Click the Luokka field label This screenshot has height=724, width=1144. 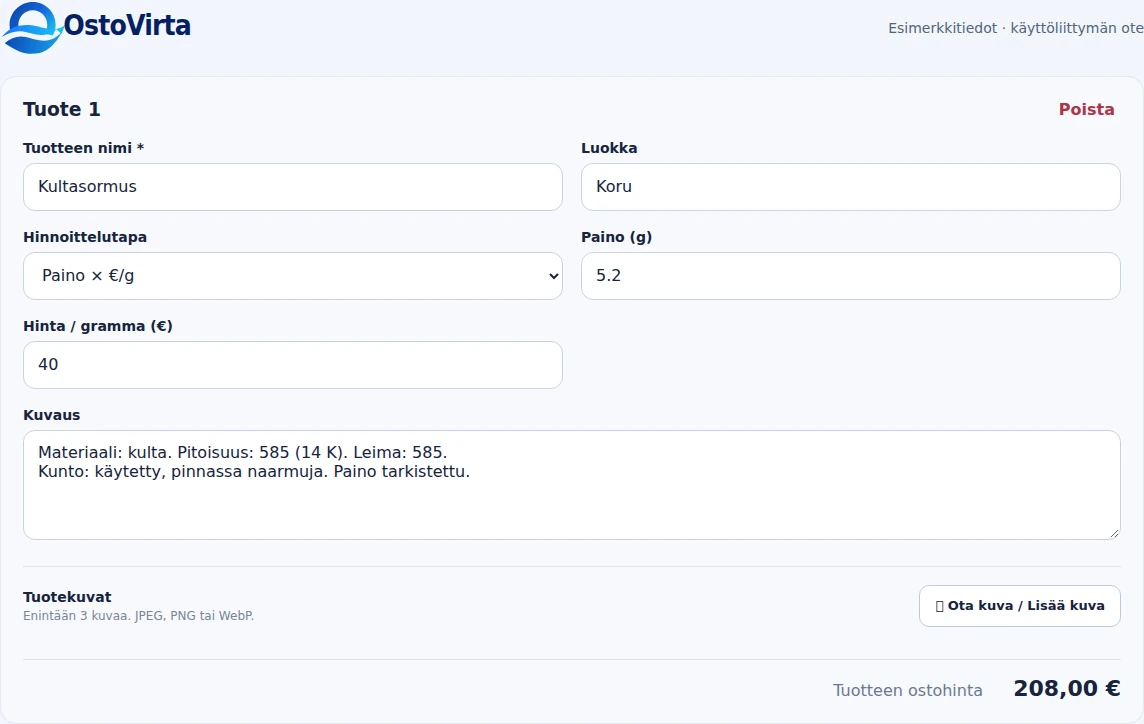tap(609, 148)
